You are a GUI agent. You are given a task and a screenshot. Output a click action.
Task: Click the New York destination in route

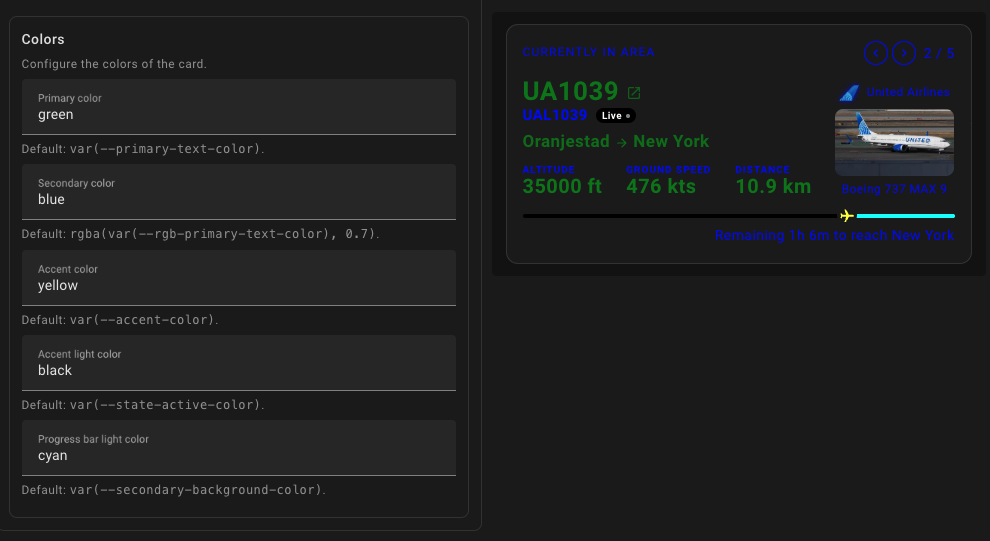point(671,141)
